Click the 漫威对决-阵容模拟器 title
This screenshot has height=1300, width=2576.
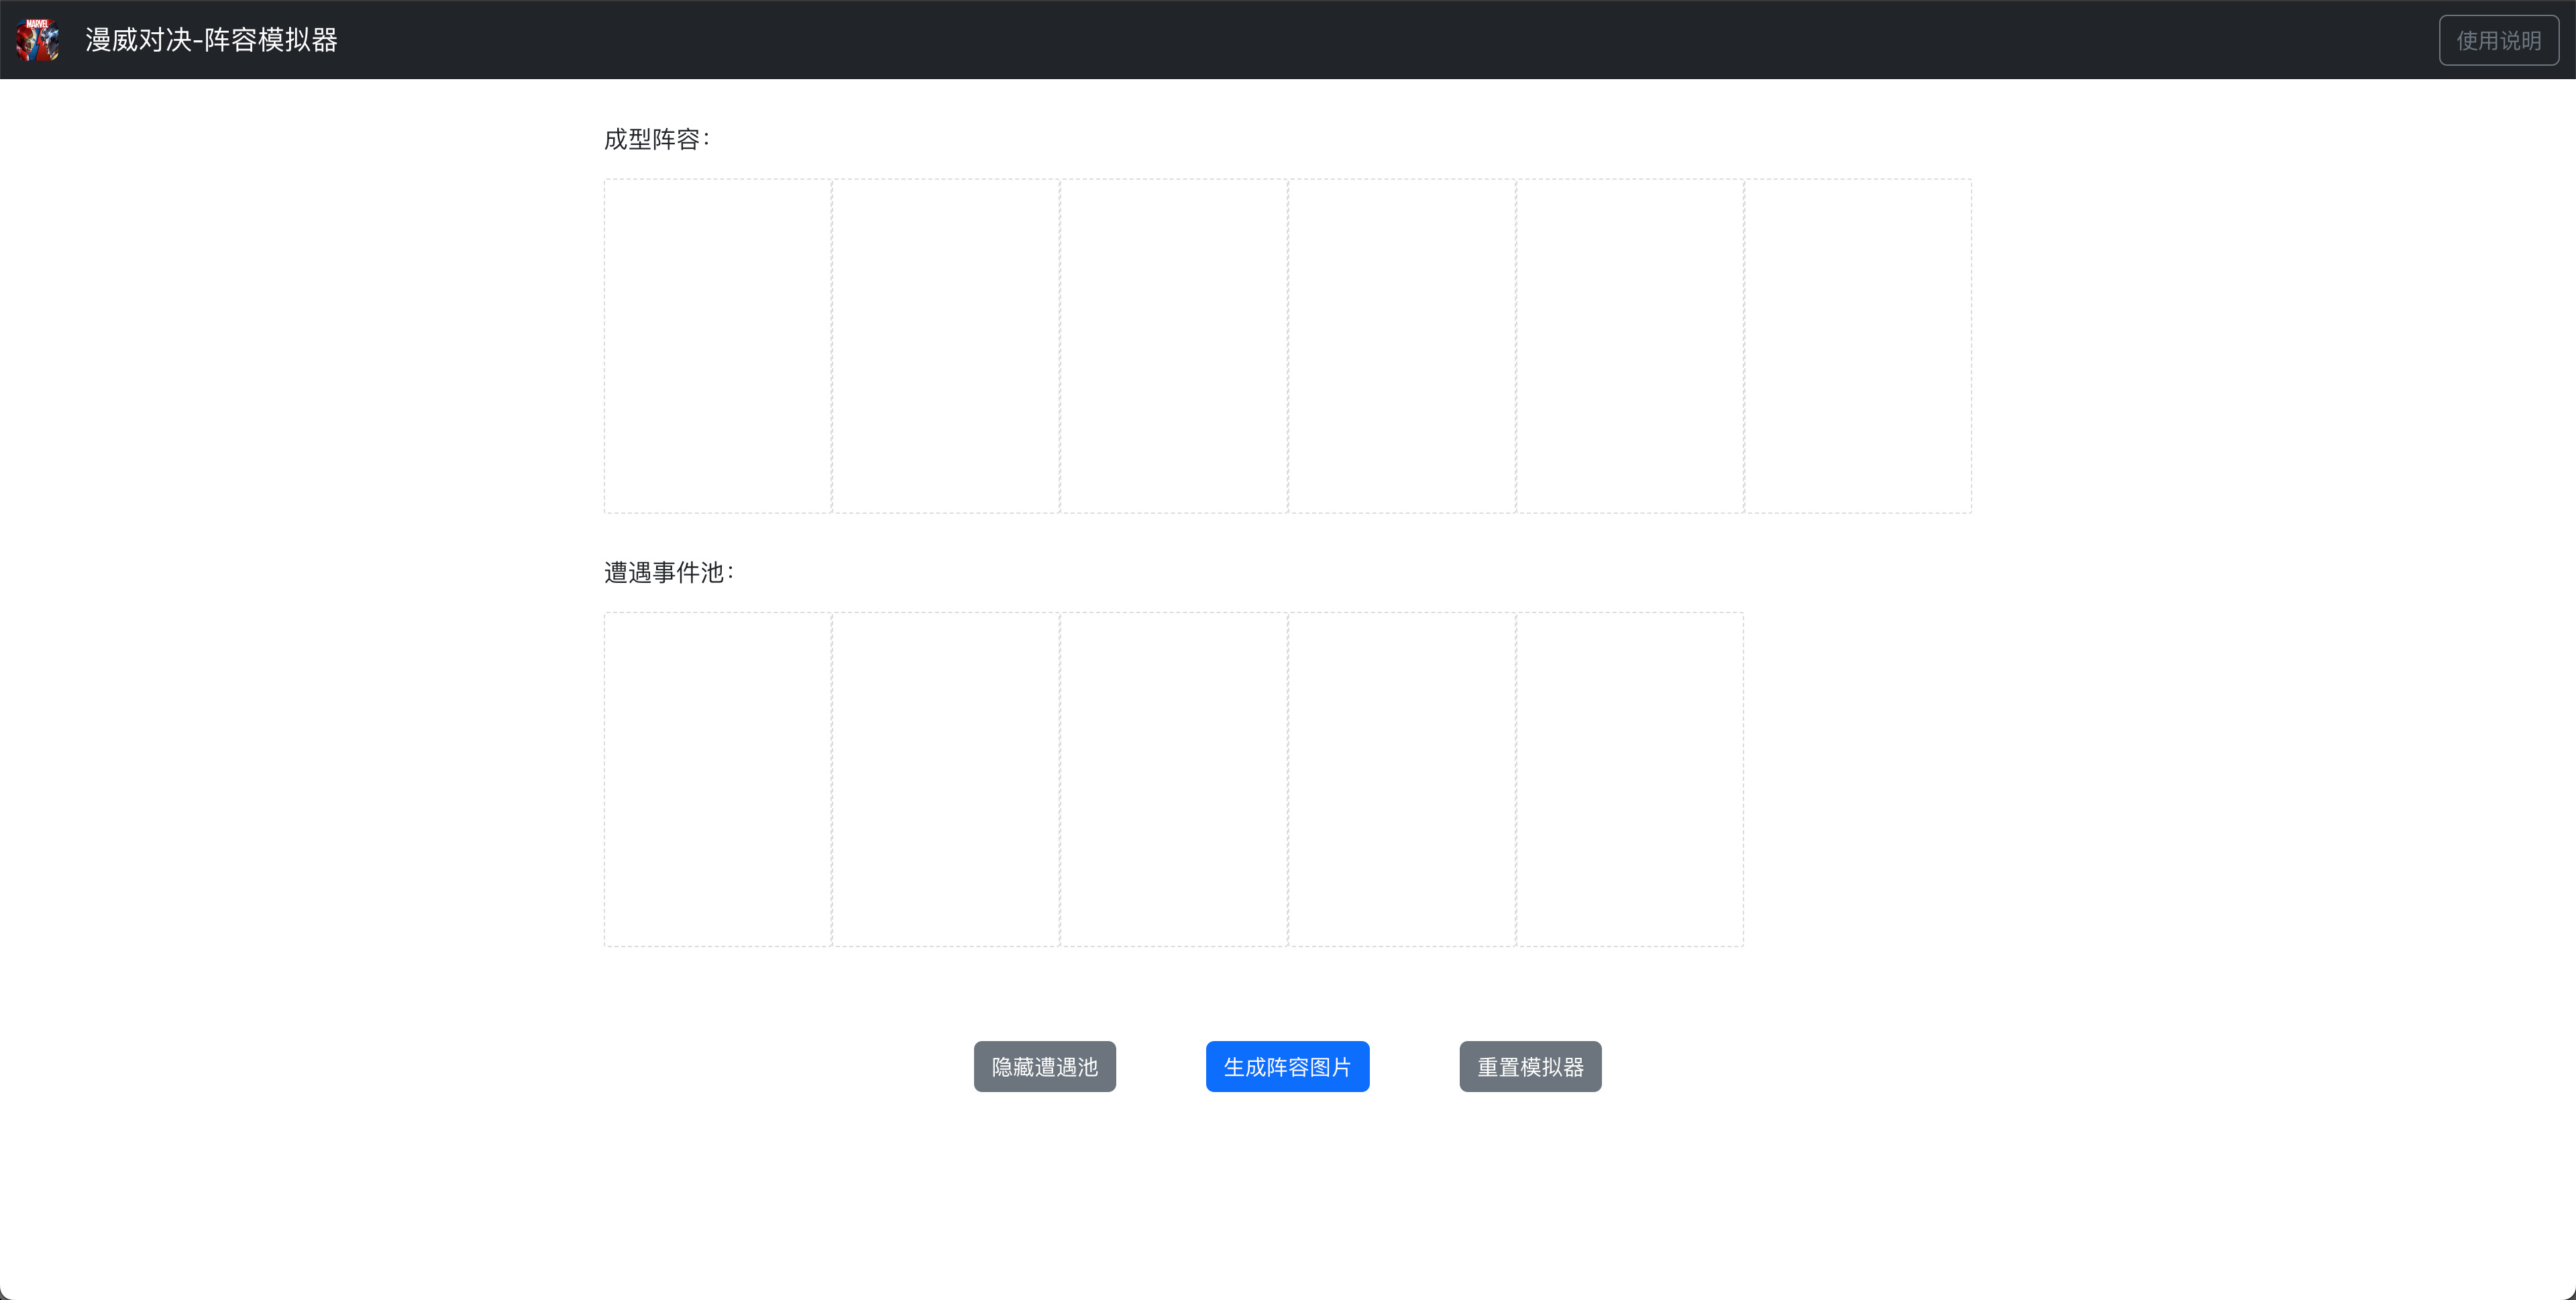click(211, 40)
